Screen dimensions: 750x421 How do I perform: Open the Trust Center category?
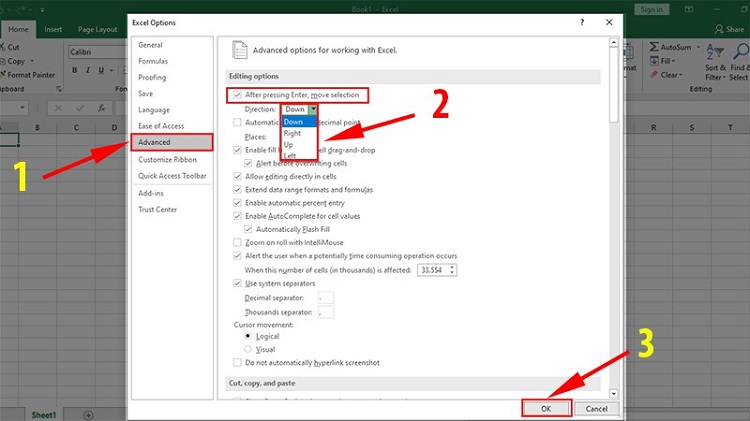(157, 210)
